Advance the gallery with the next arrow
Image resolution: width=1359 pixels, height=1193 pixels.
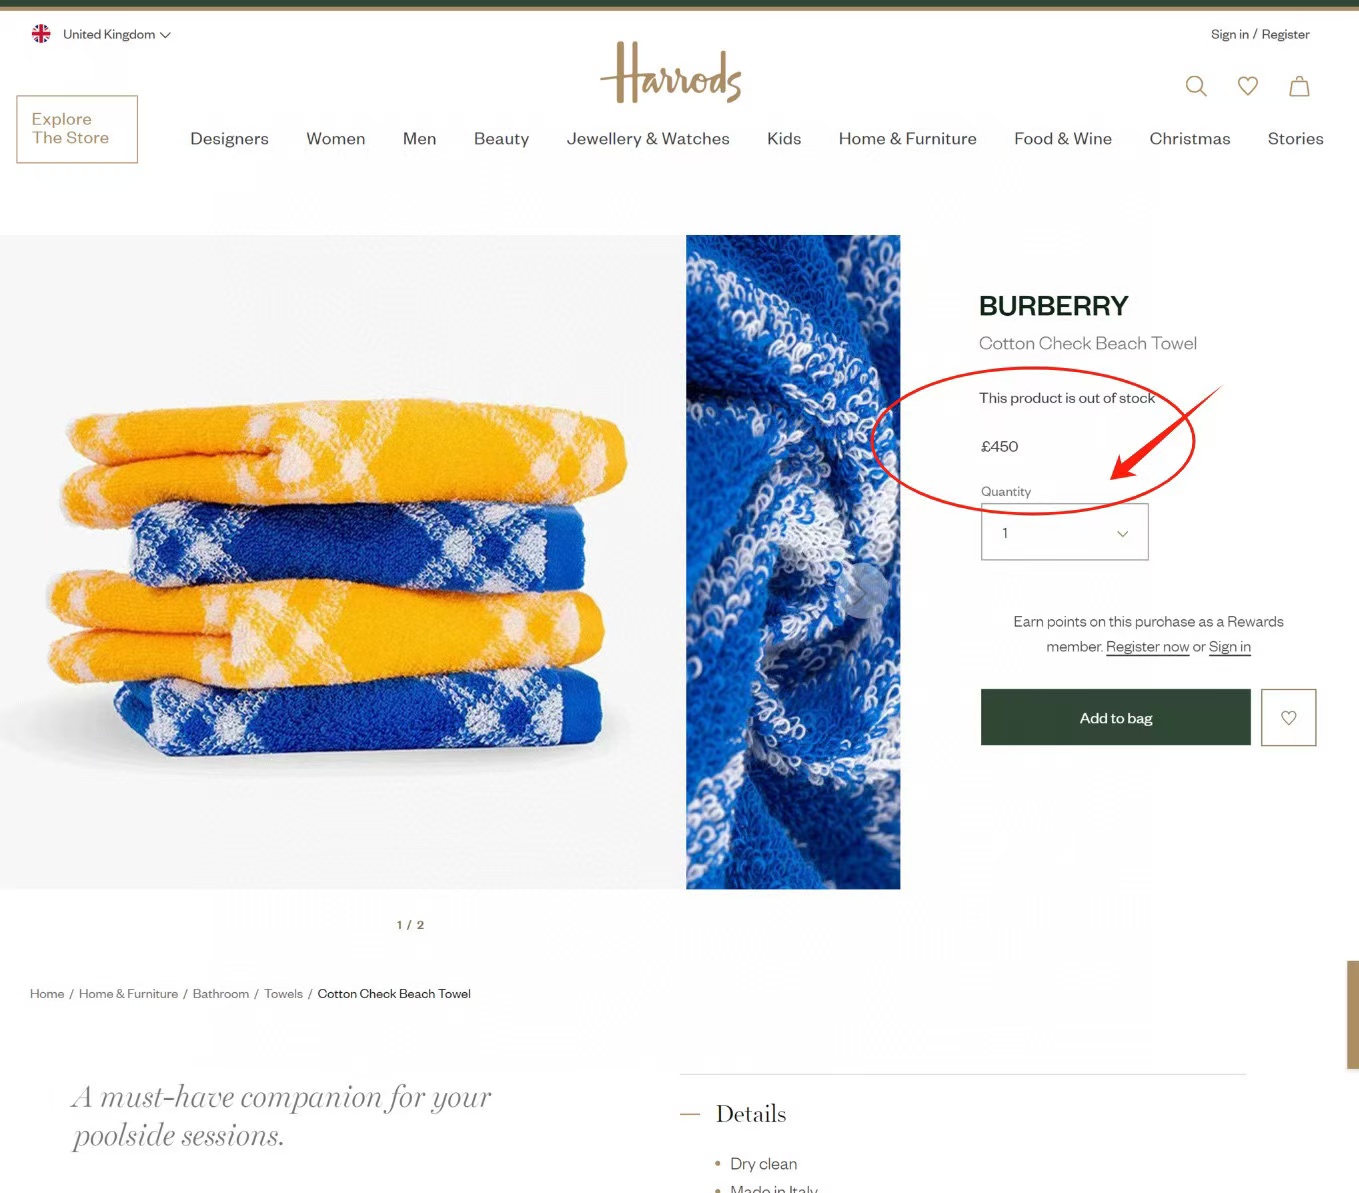860,590
